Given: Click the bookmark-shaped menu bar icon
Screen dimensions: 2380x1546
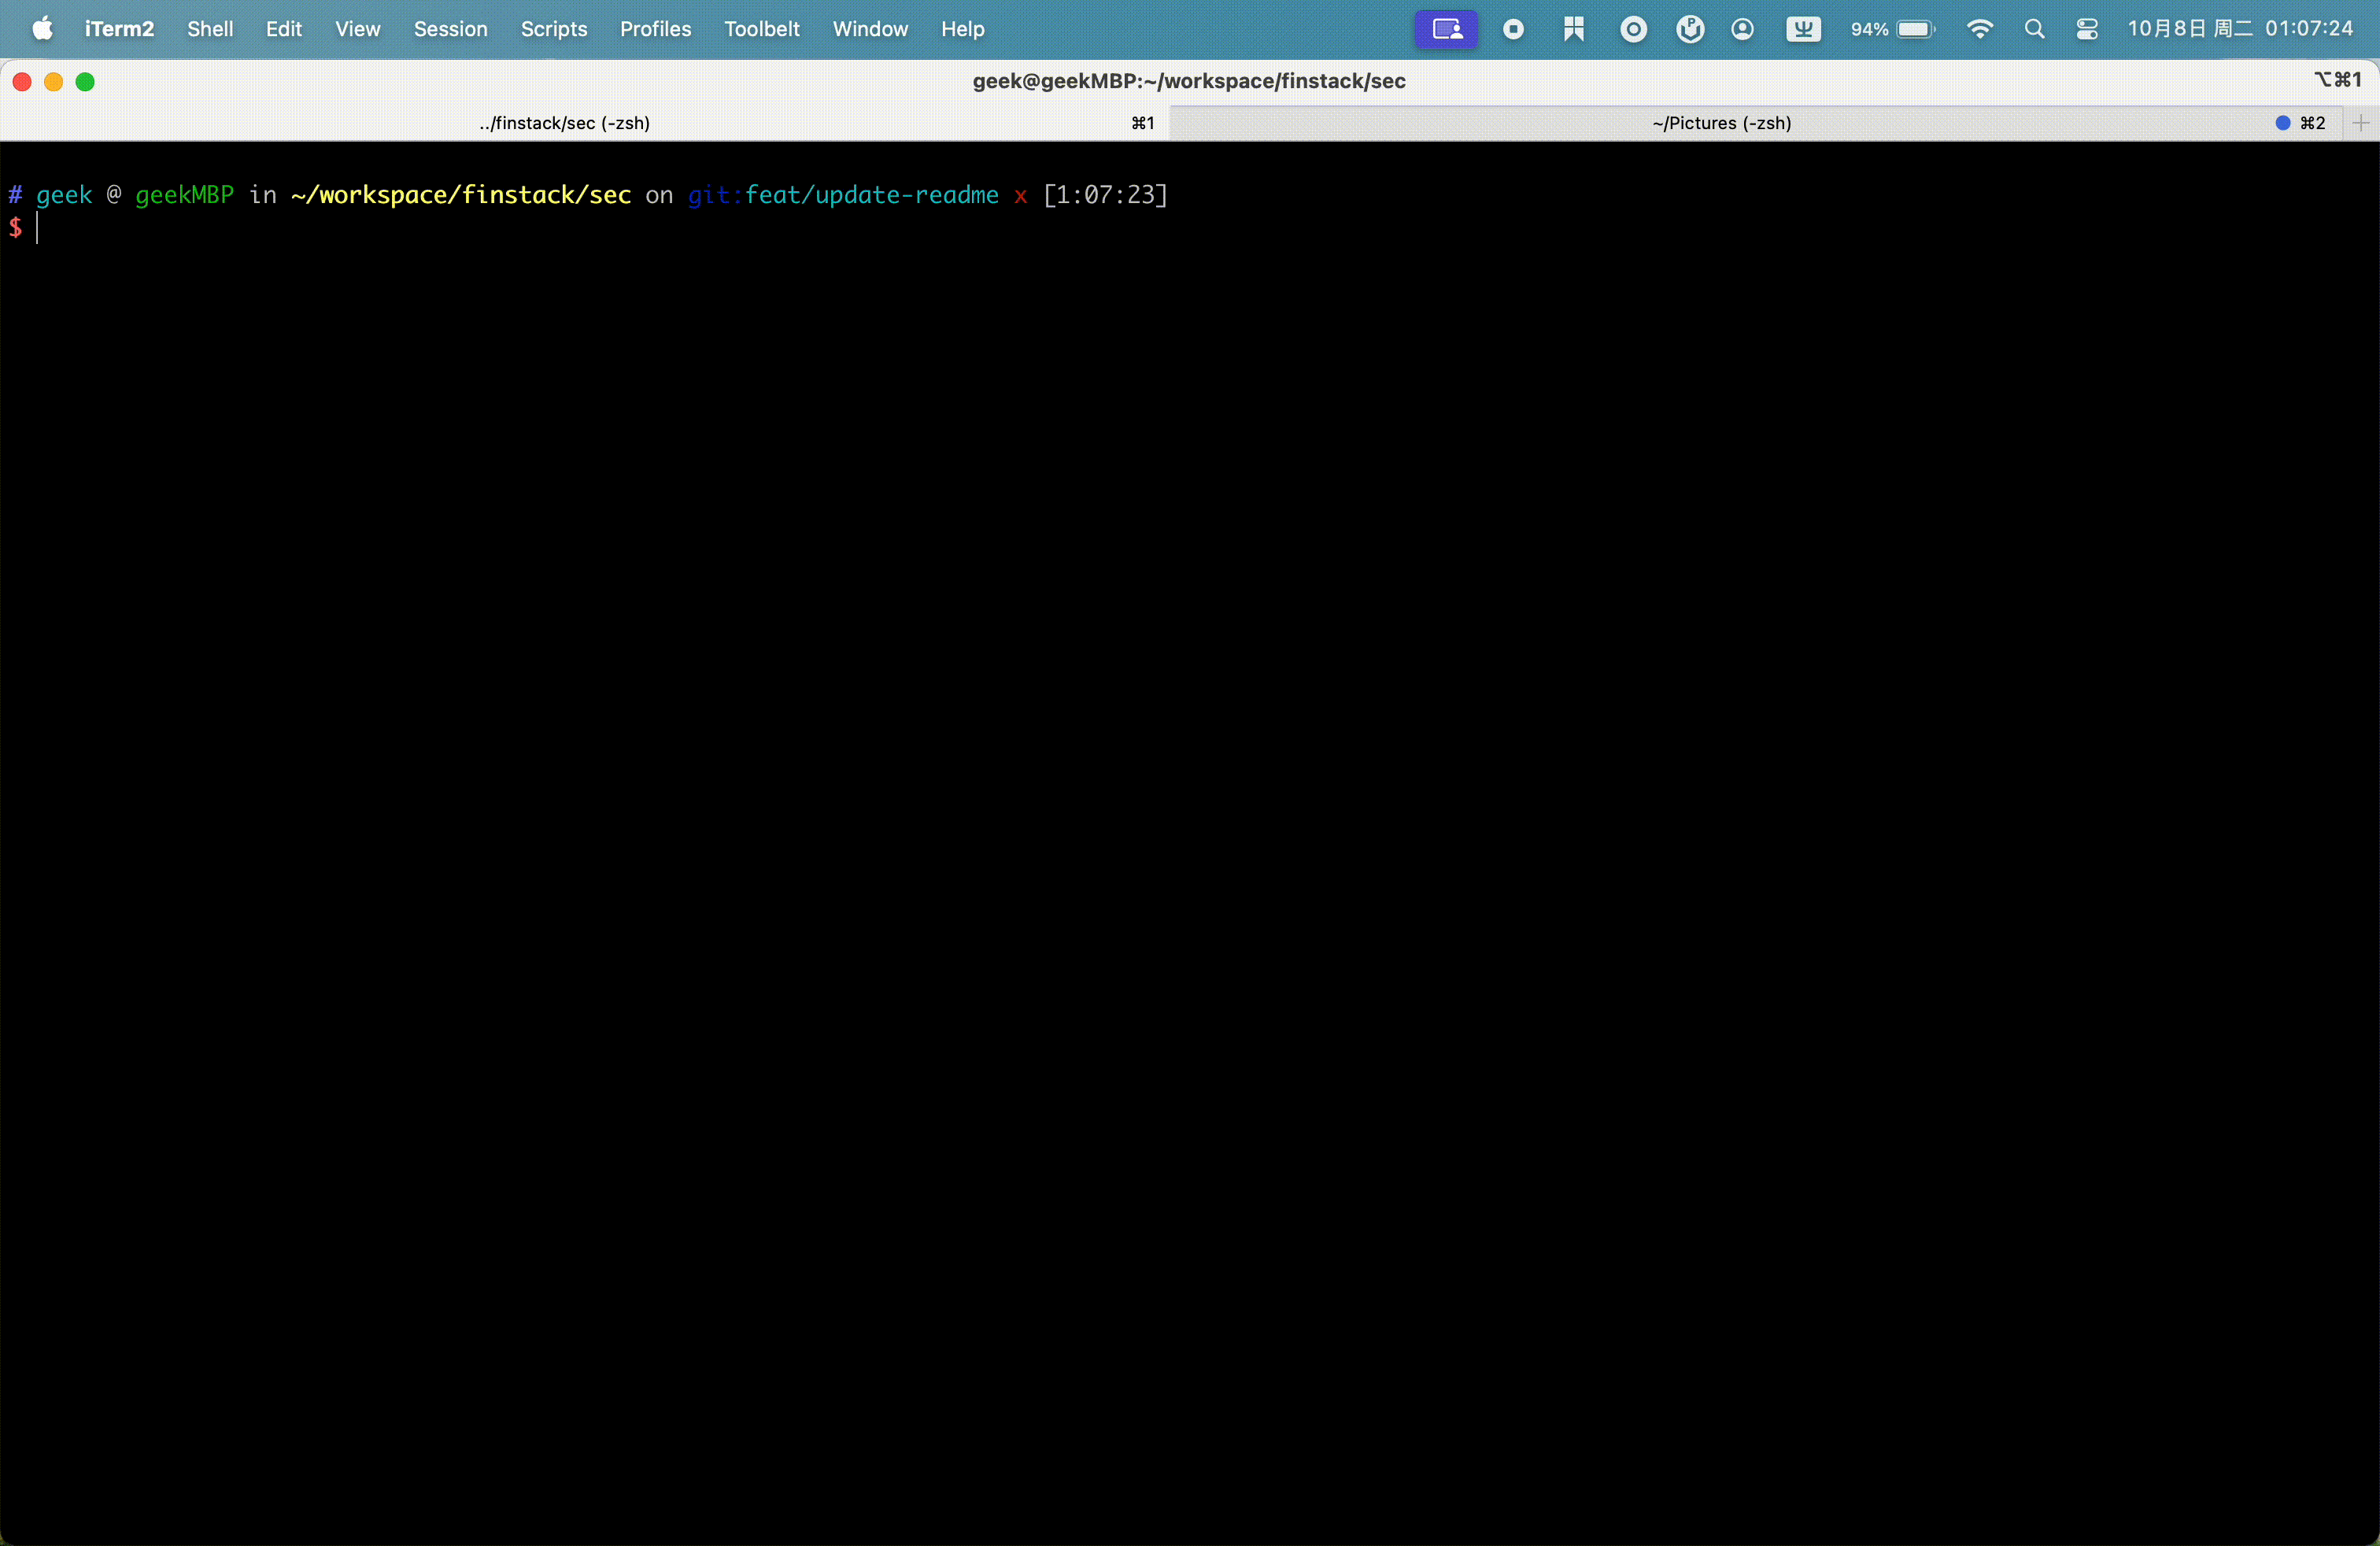Looking at the screenshot, I should pyautogui.click(x=1573, y=29).
